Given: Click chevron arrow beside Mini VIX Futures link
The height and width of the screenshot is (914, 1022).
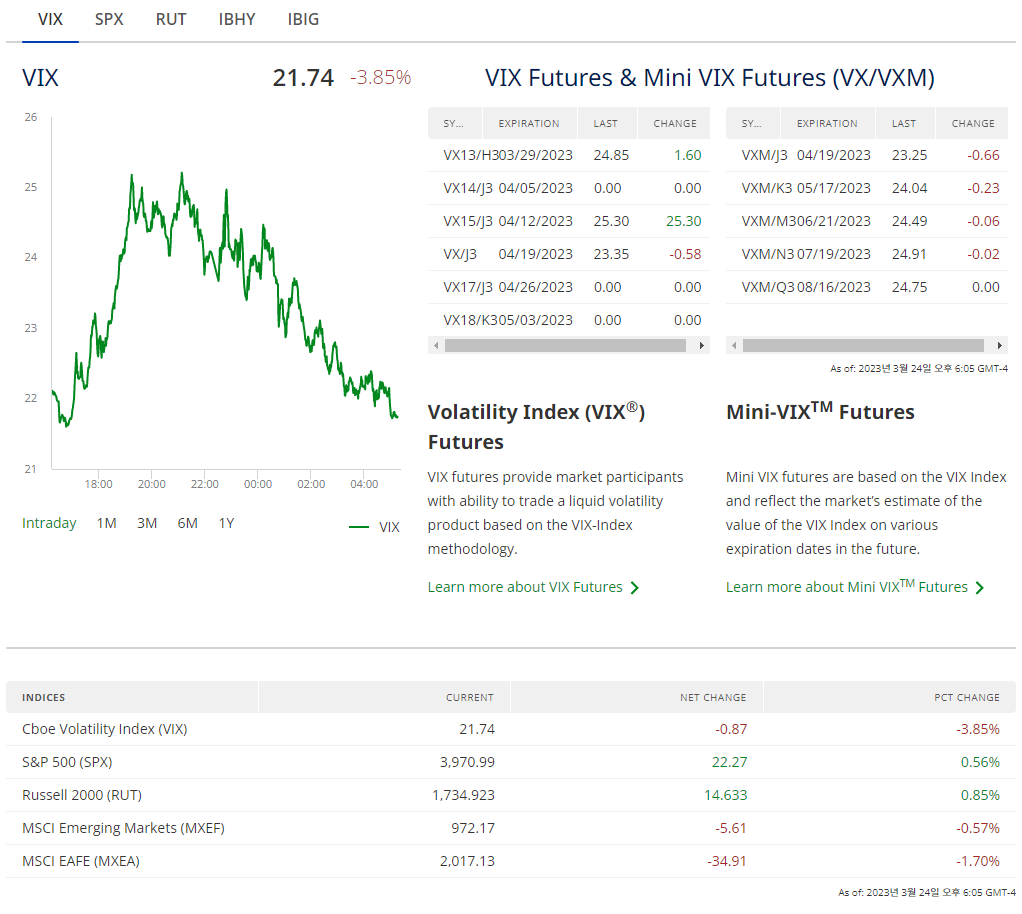Looking at the screenshot, I should click(x=980, y=588).
